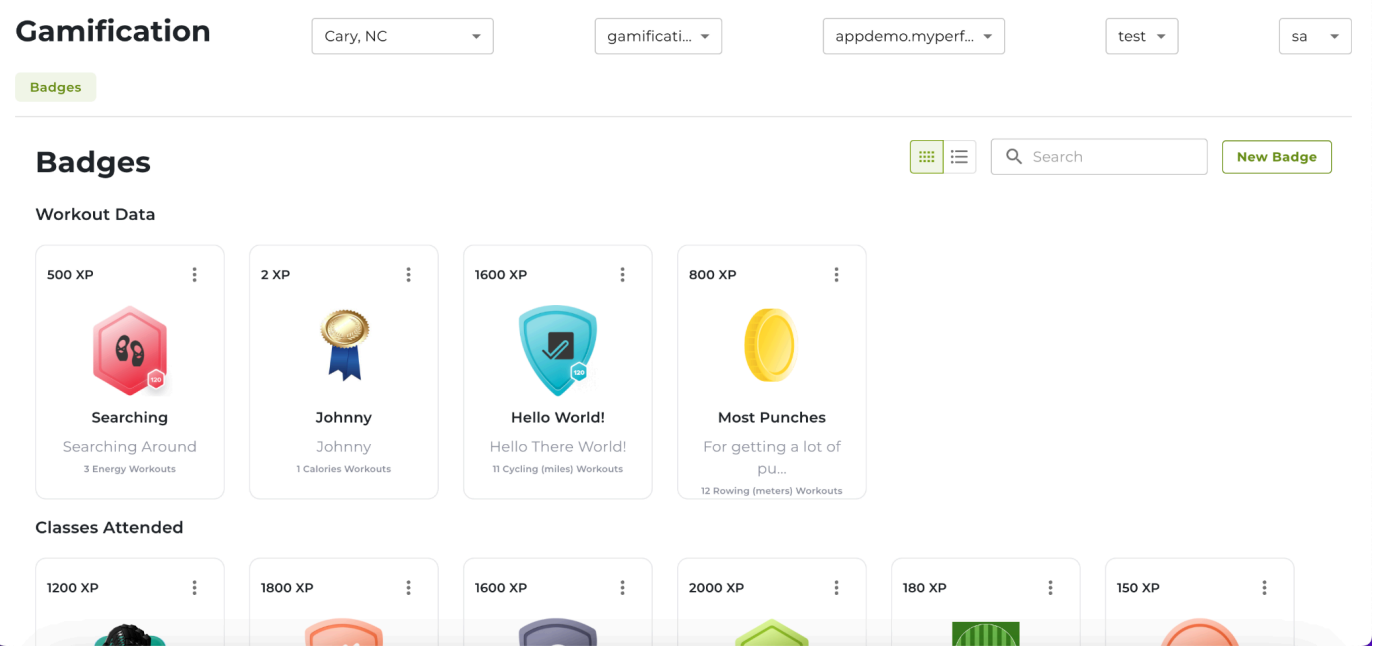1390x660 pixels.
Task: Click the Most Punches badge title
Action: tap(772, 418)
